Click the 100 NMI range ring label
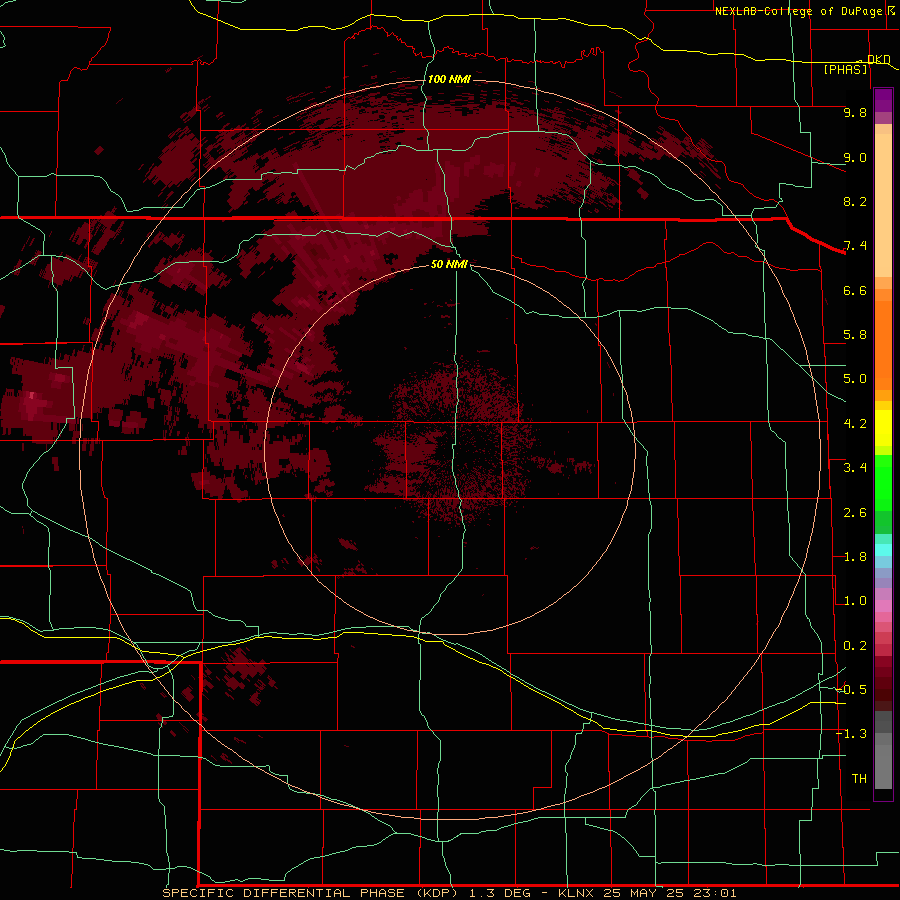The width and height of the screenshot is (900, 900). 449,79
